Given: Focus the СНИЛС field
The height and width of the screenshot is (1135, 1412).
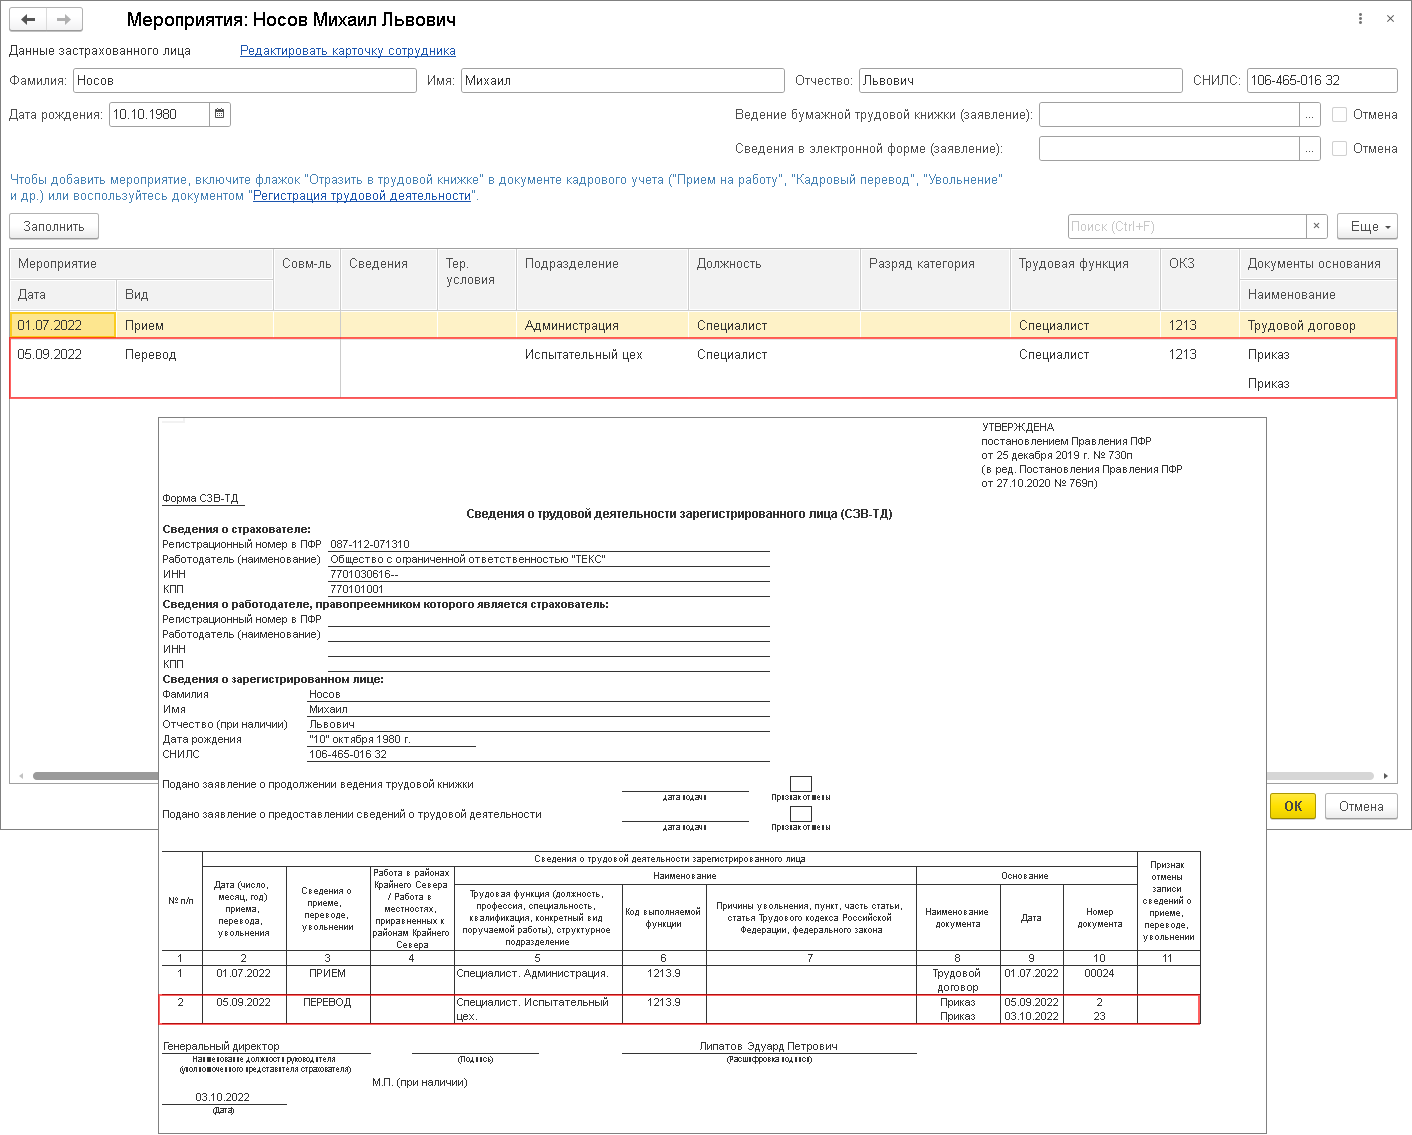Looking at the screenshot, I should (x=1322, y=81).
